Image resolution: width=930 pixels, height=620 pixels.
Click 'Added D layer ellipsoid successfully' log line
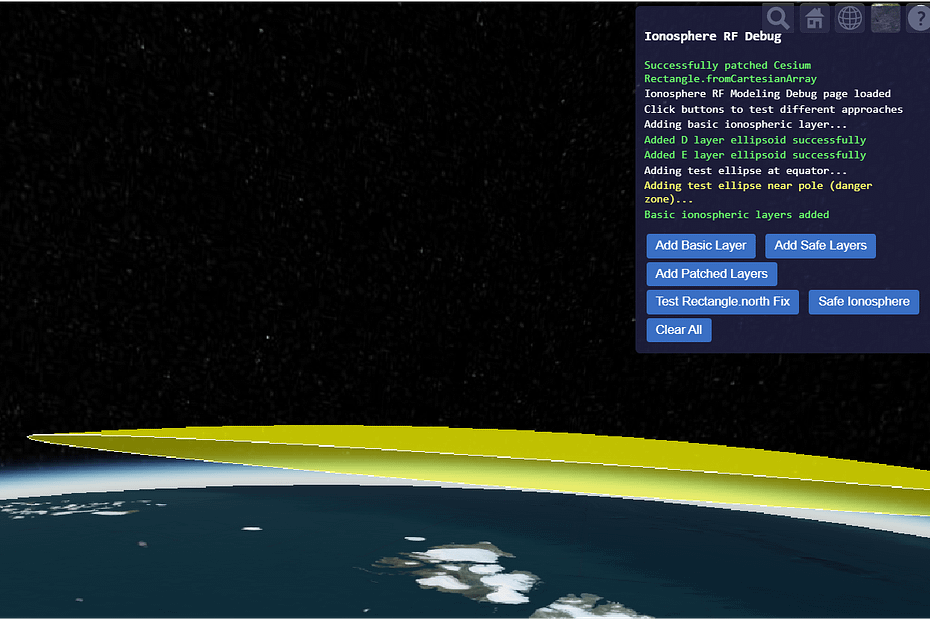pyautogui.click(x=755, y=140)
